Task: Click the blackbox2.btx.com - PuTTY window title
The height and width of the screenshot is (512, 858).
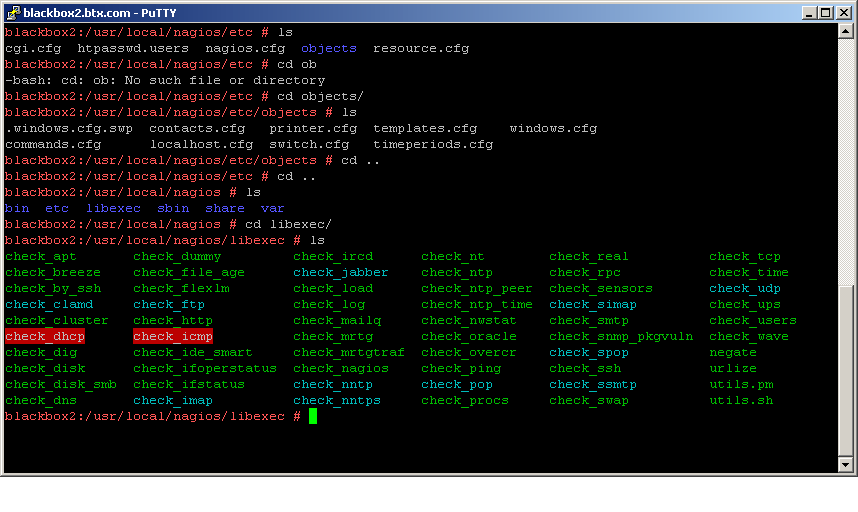Action: point(100,13)
